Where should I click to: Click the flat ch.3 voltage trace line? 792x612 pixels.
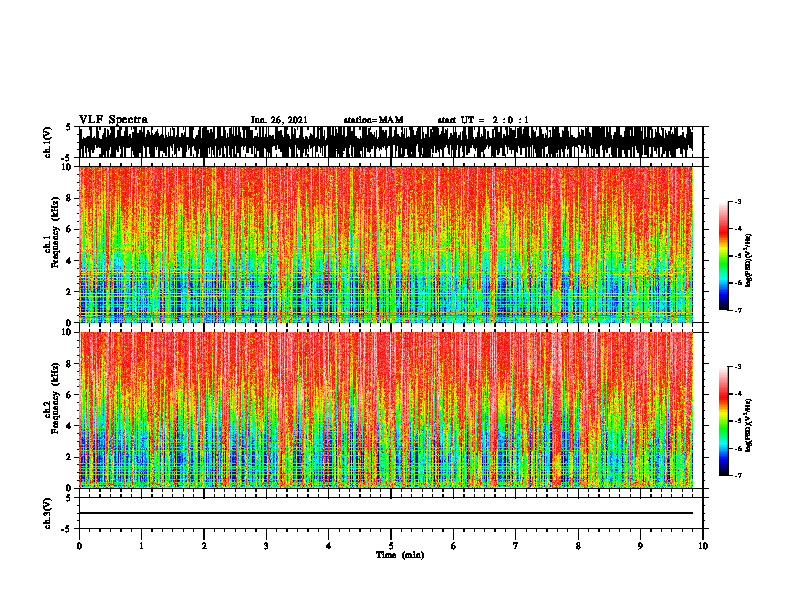(386, 513)
